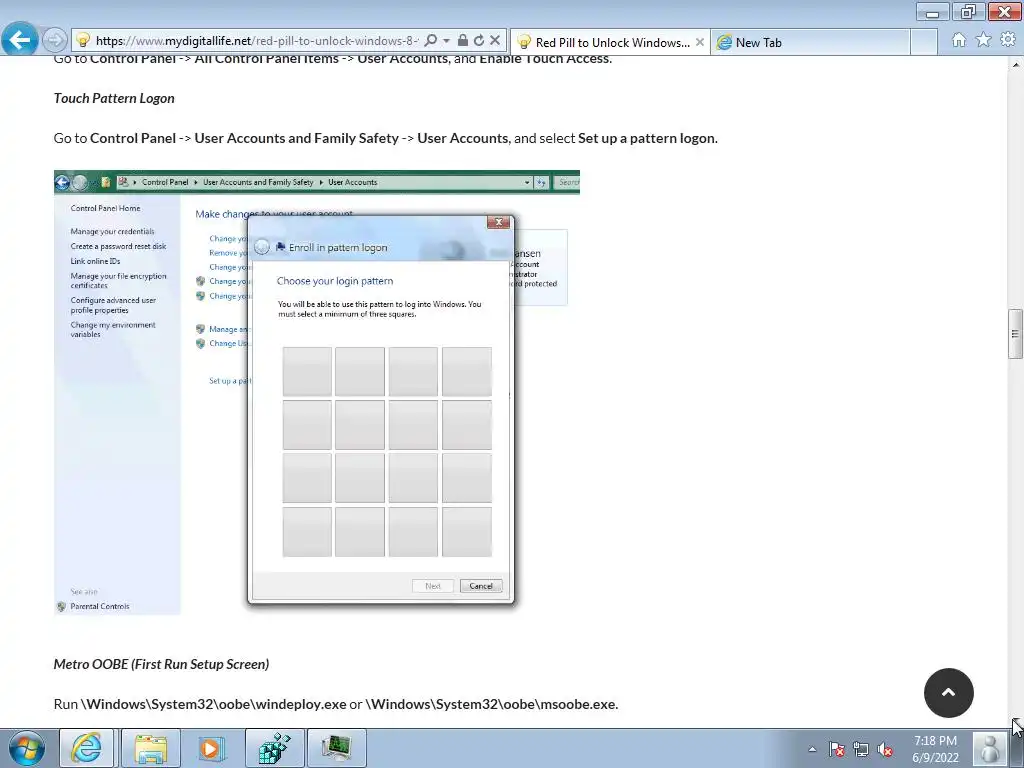Click the scroll-to-top round arrow button

click(x=949, y=693)
